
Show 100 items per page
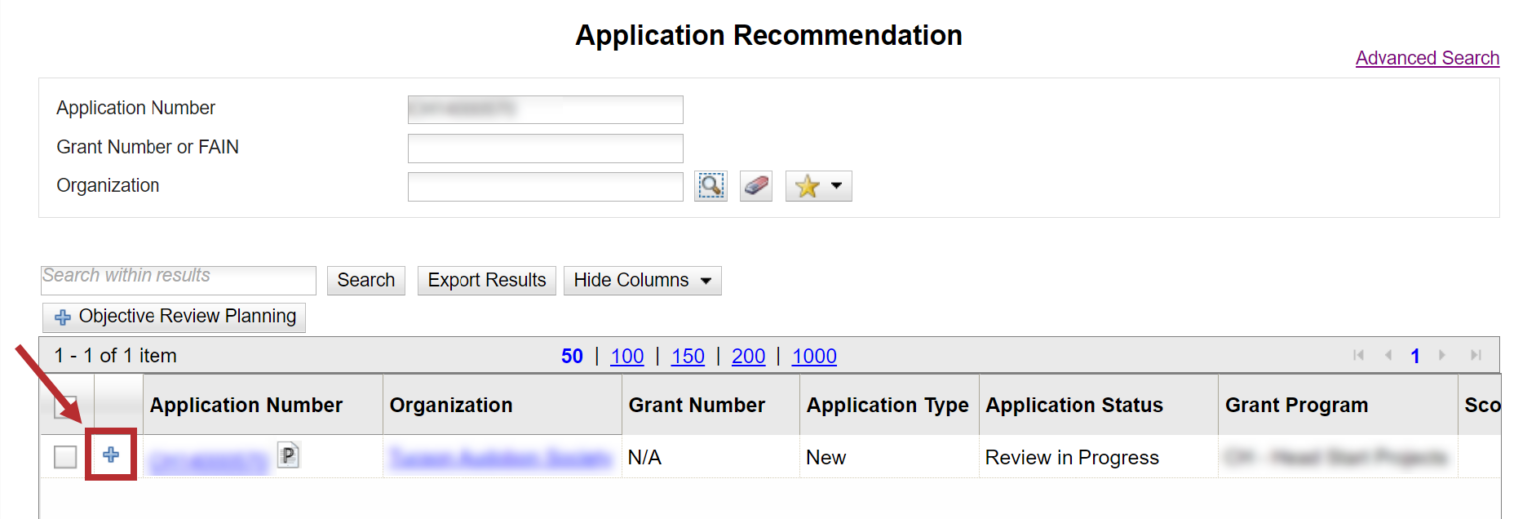[627, 356]
